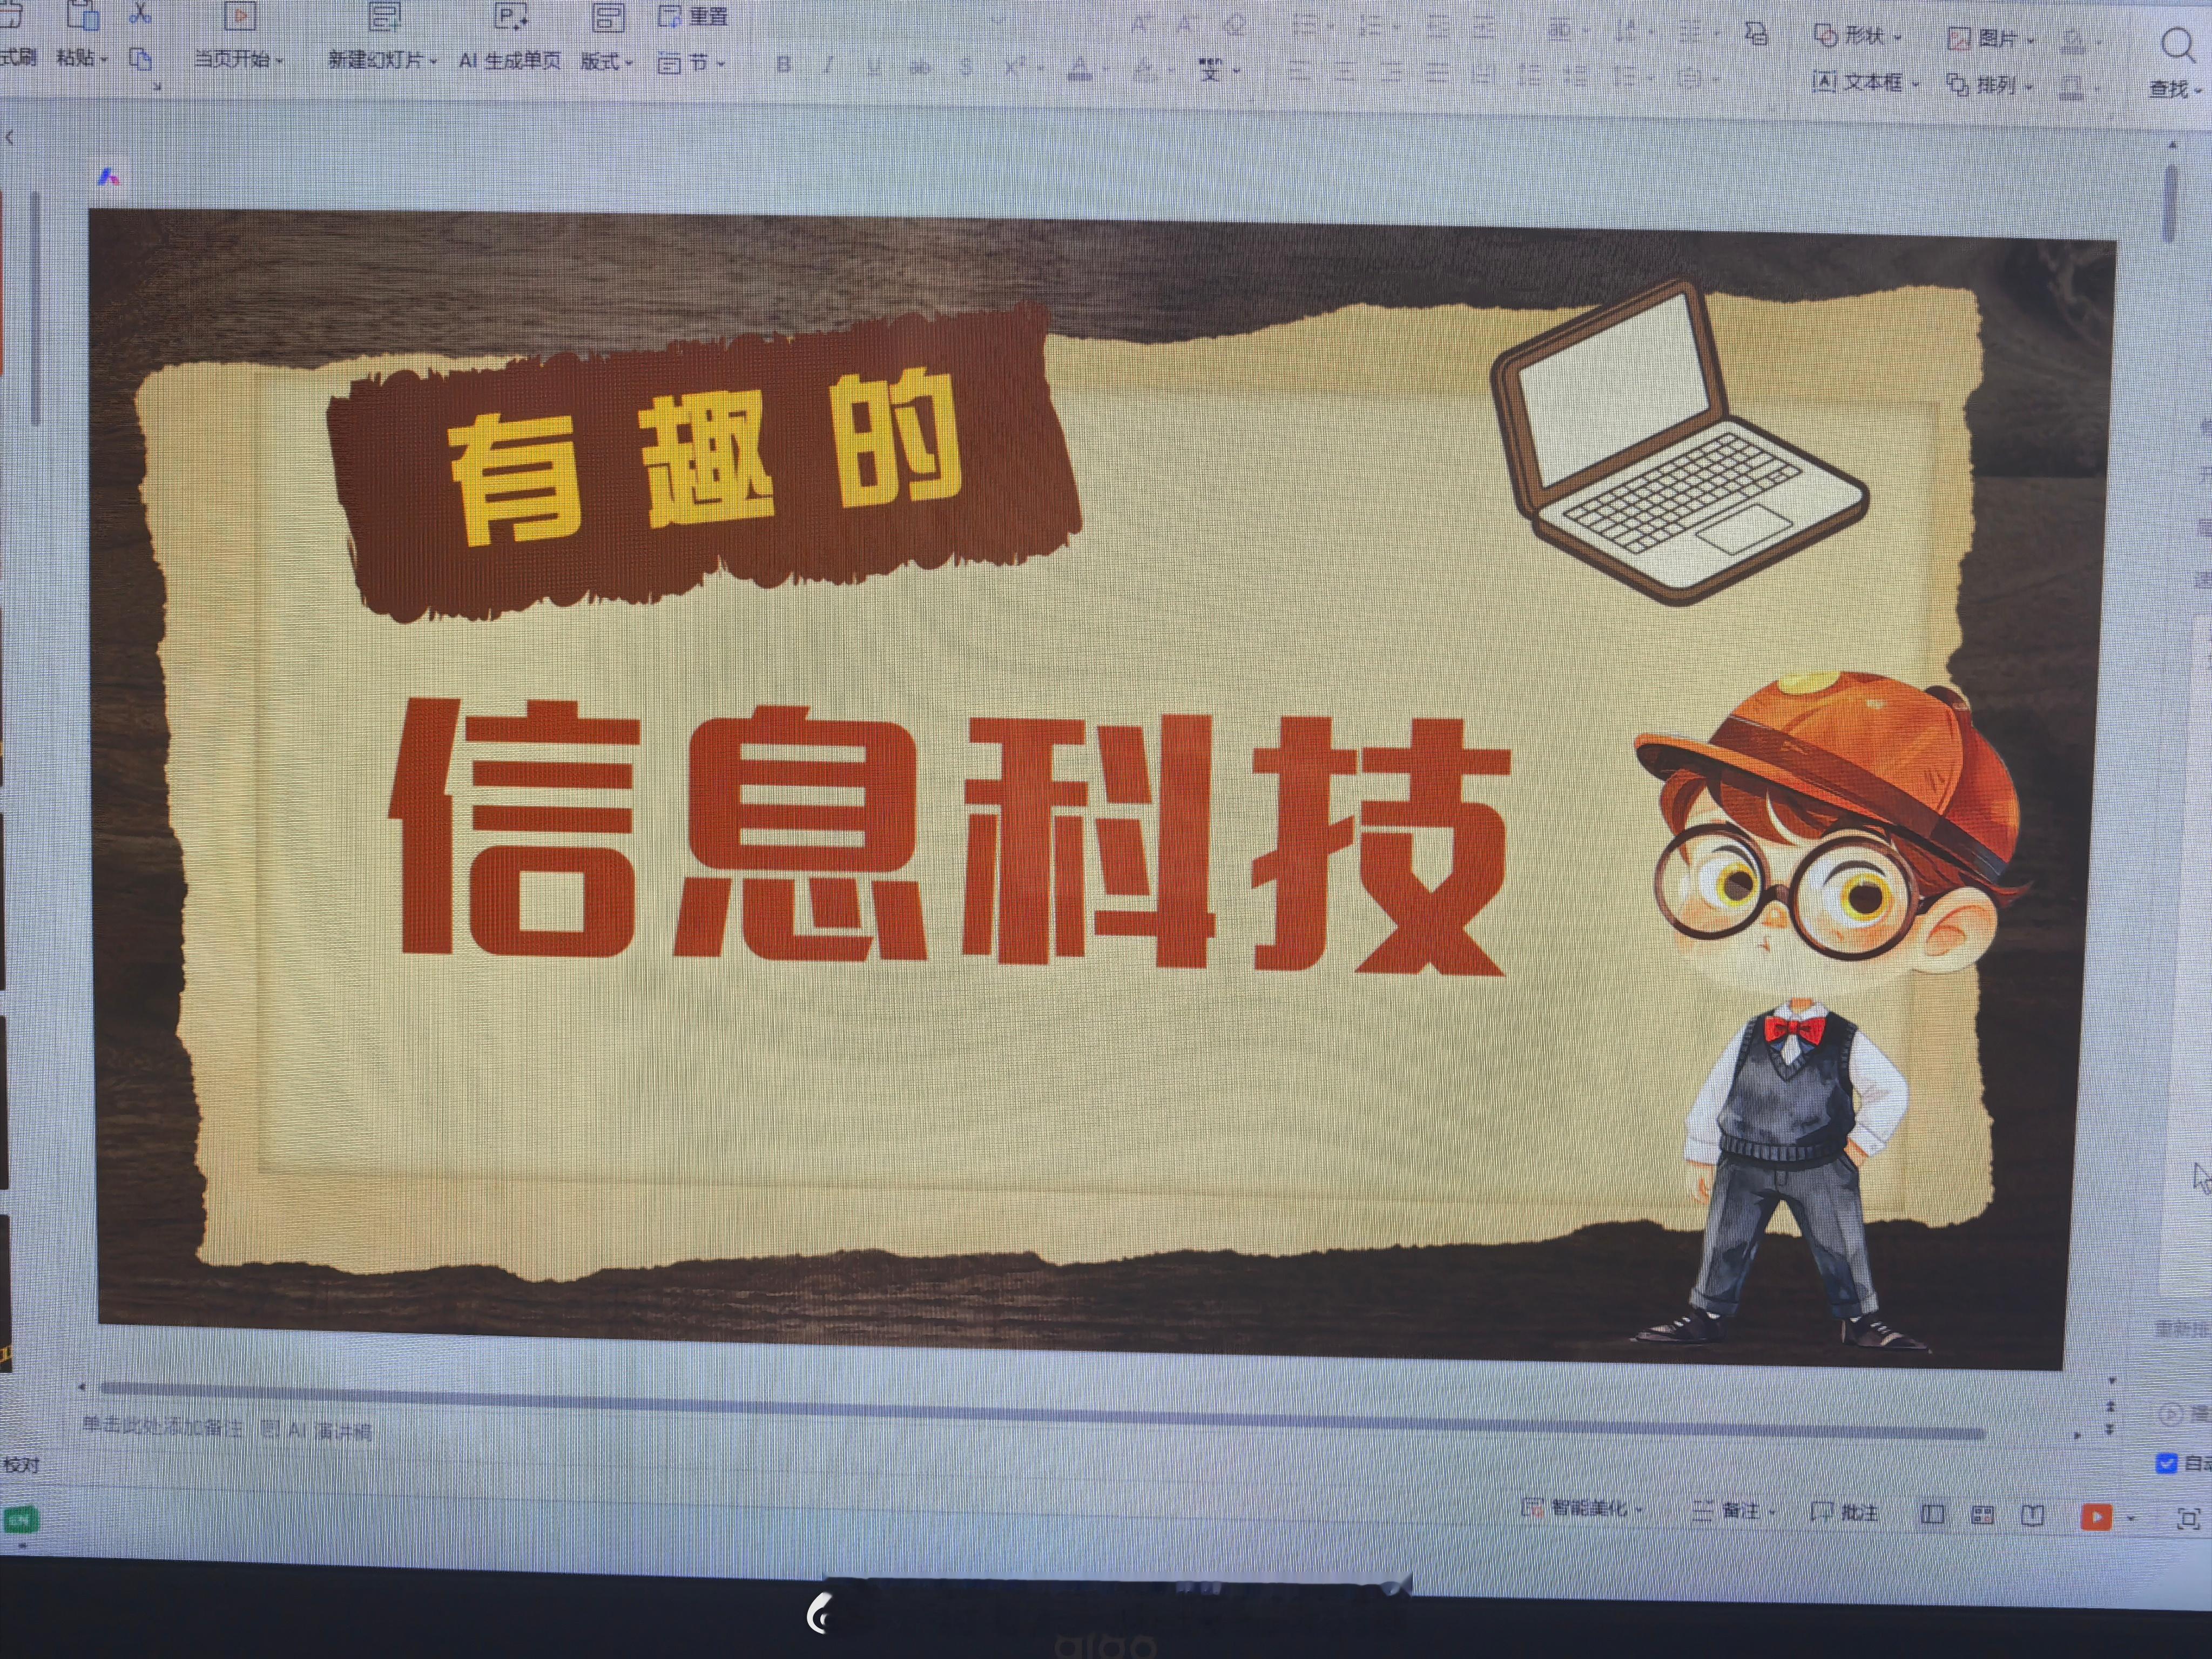The width and height of the screenshot is (2212, 1659).
Task: Toggle the blue checkbox at right panel
Action: (x=2166, y=1464)
